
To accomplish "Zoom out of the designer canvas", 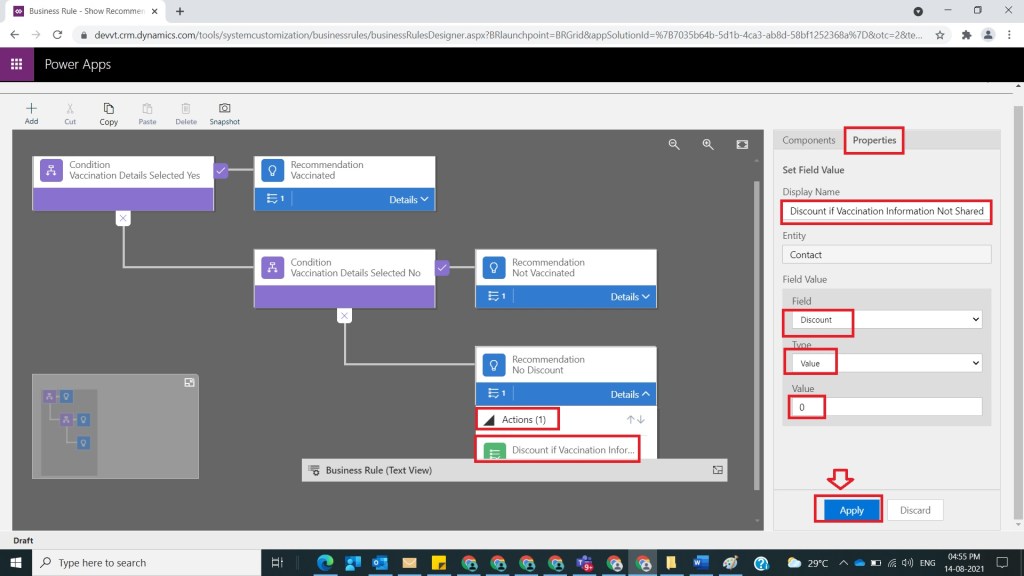I will click(x=674, y=144).
